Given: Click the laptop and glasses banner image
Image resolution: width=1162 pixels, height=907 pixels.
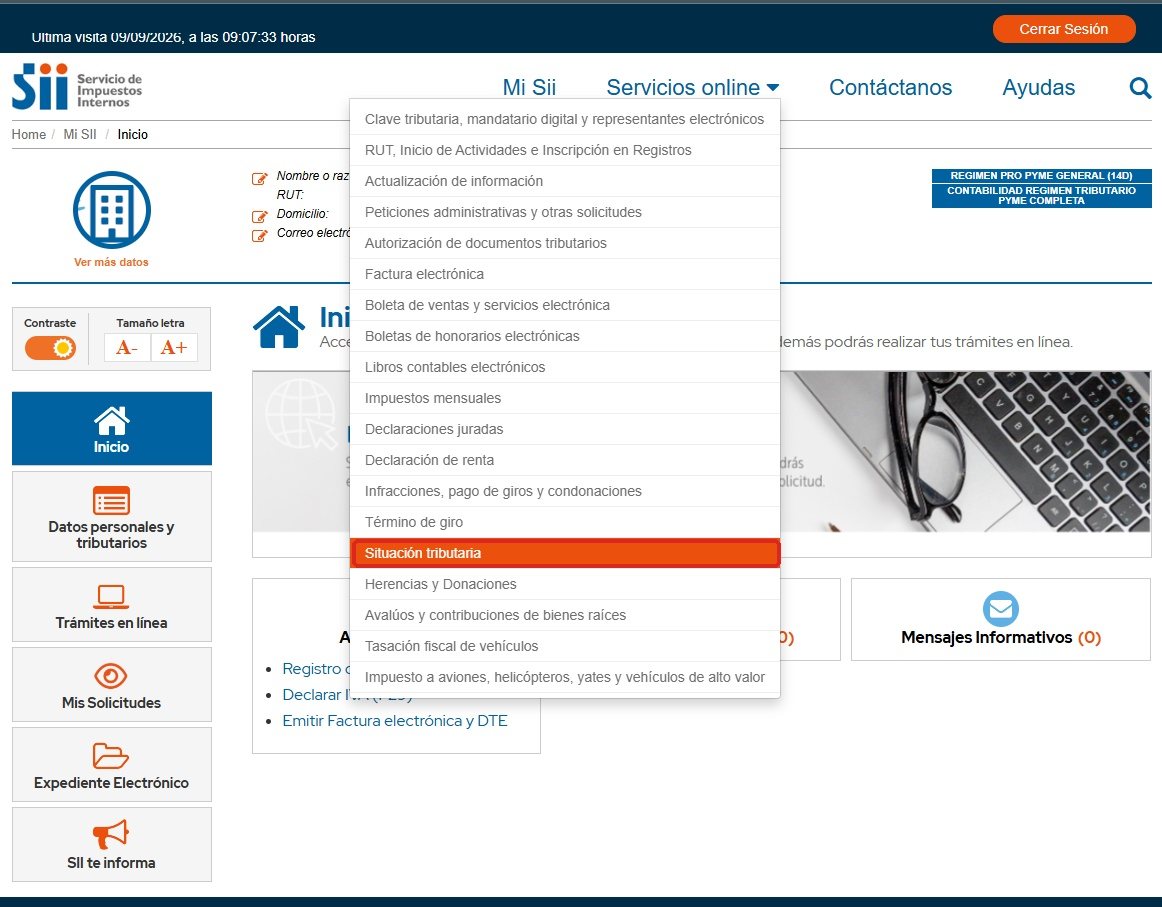Looking at the screenshot, I should click(966, 451).
